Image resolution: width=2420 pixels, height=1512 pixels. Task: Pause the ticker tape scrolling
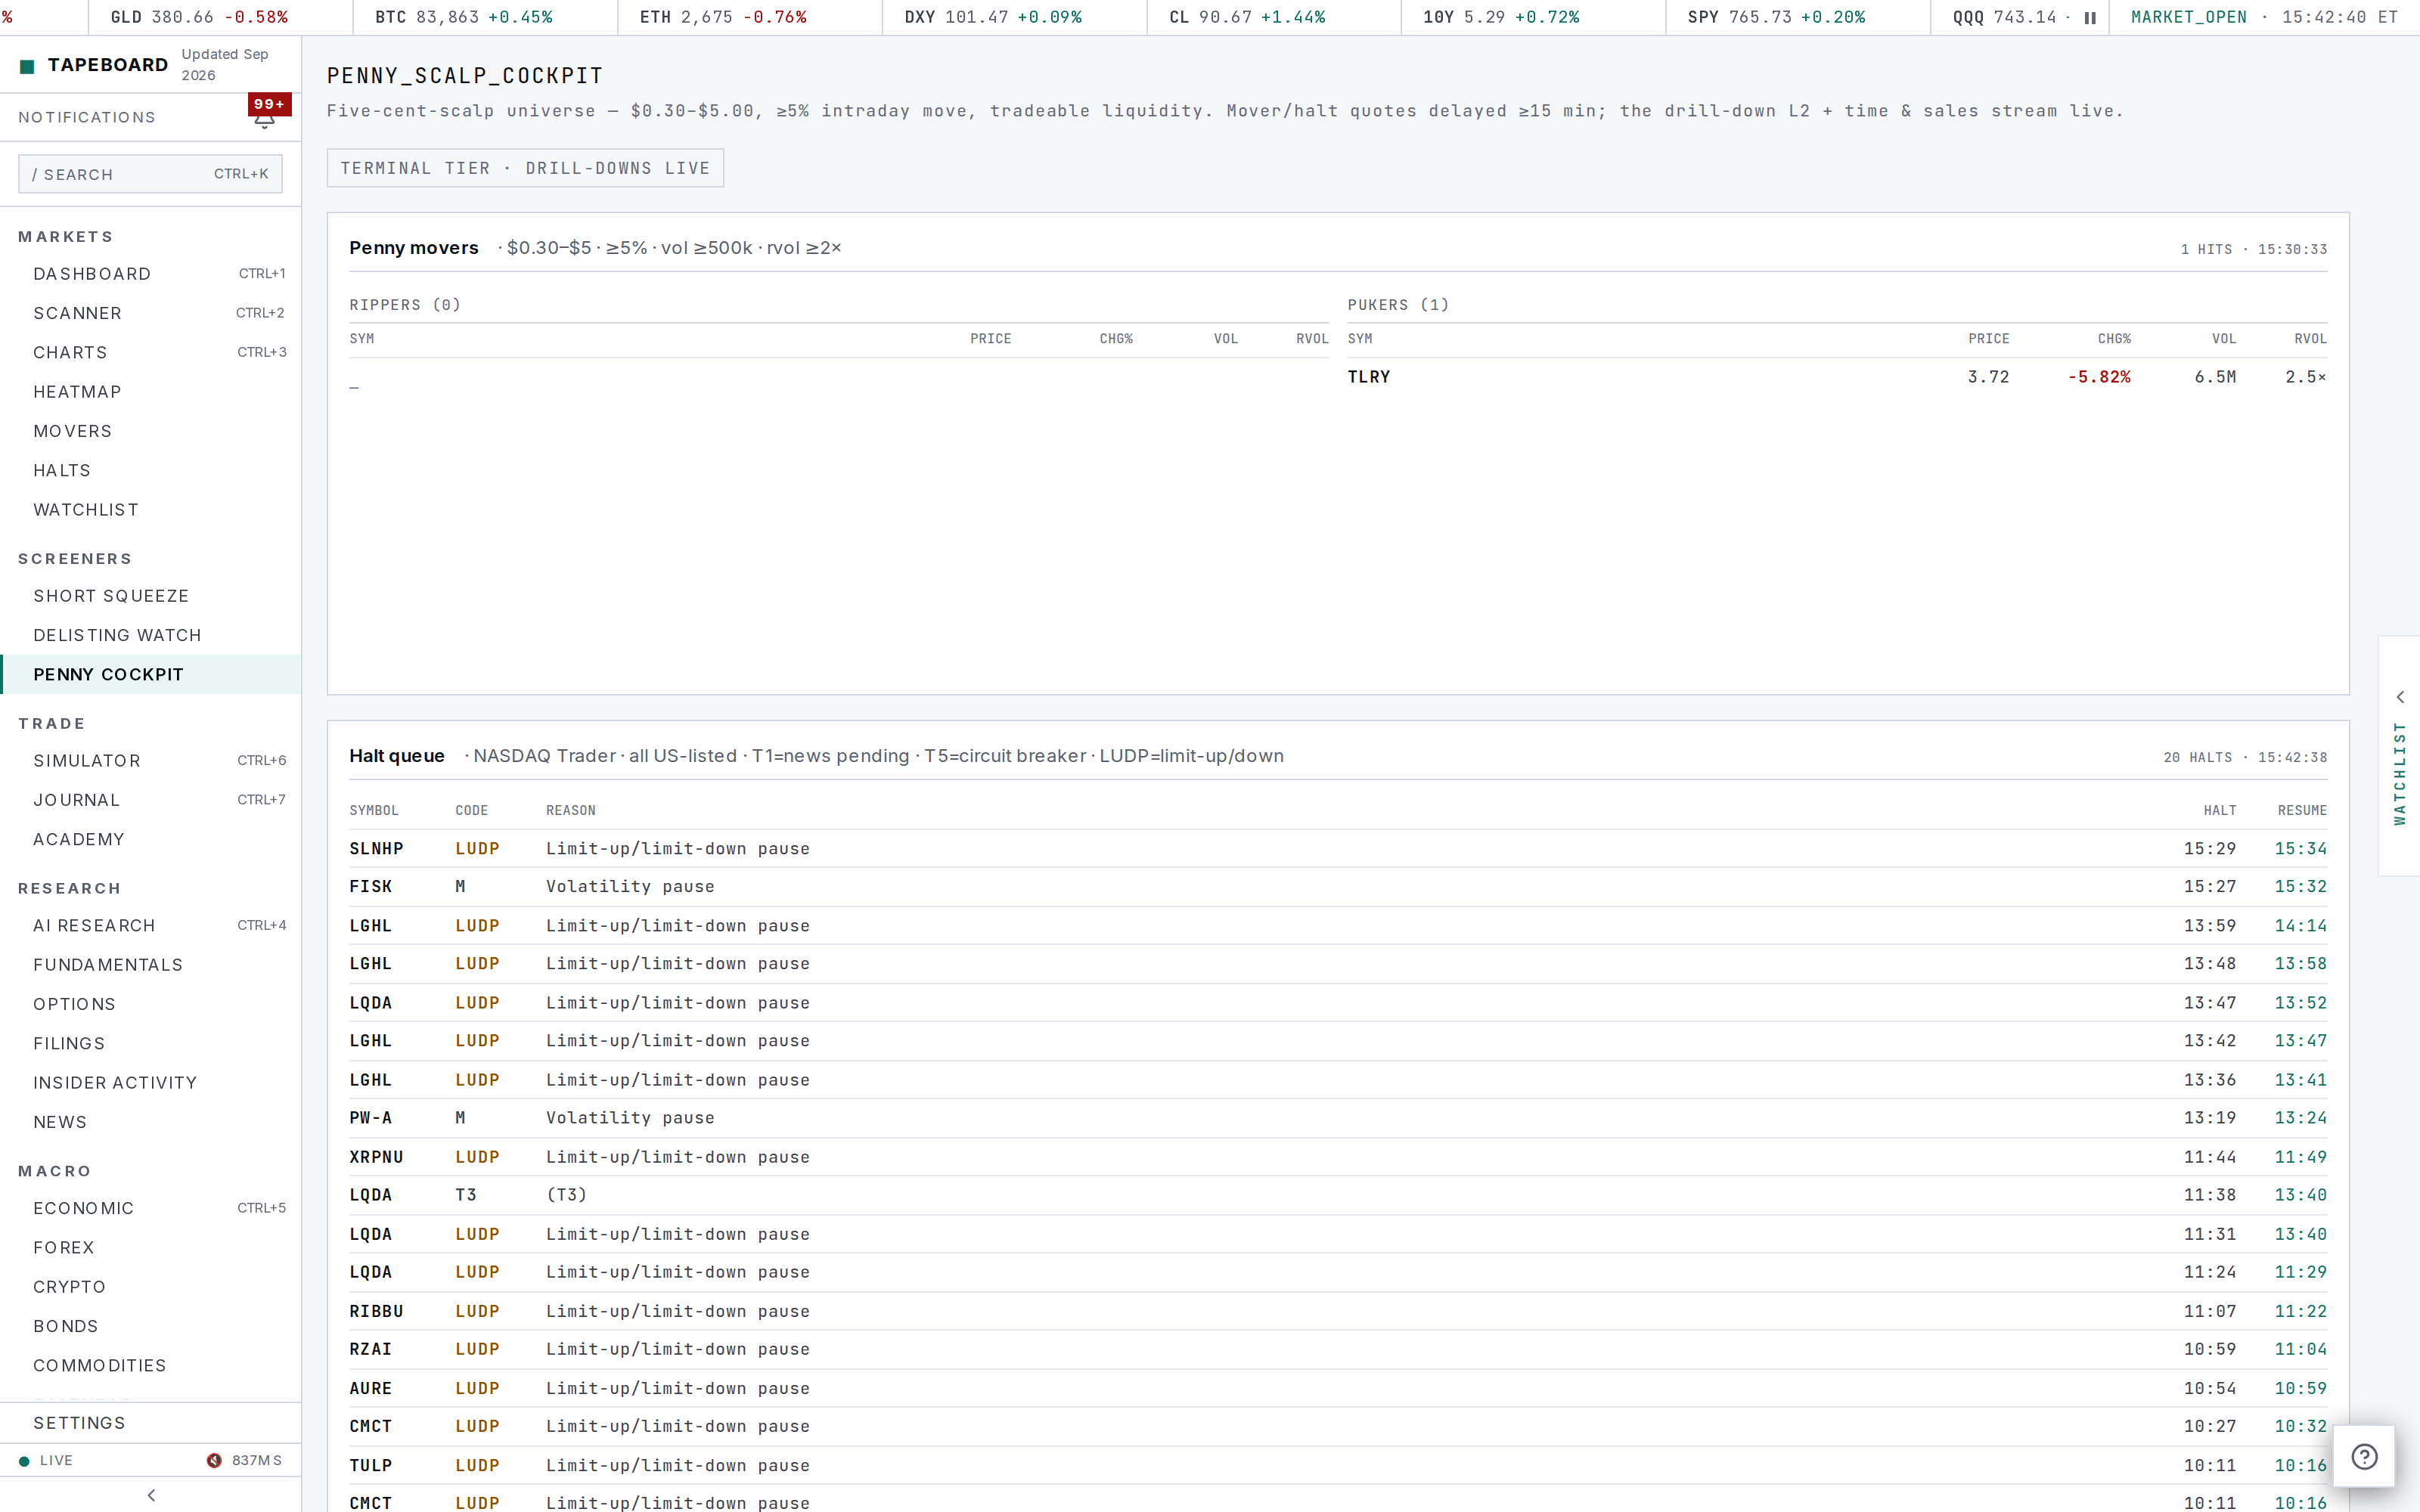2089,18
